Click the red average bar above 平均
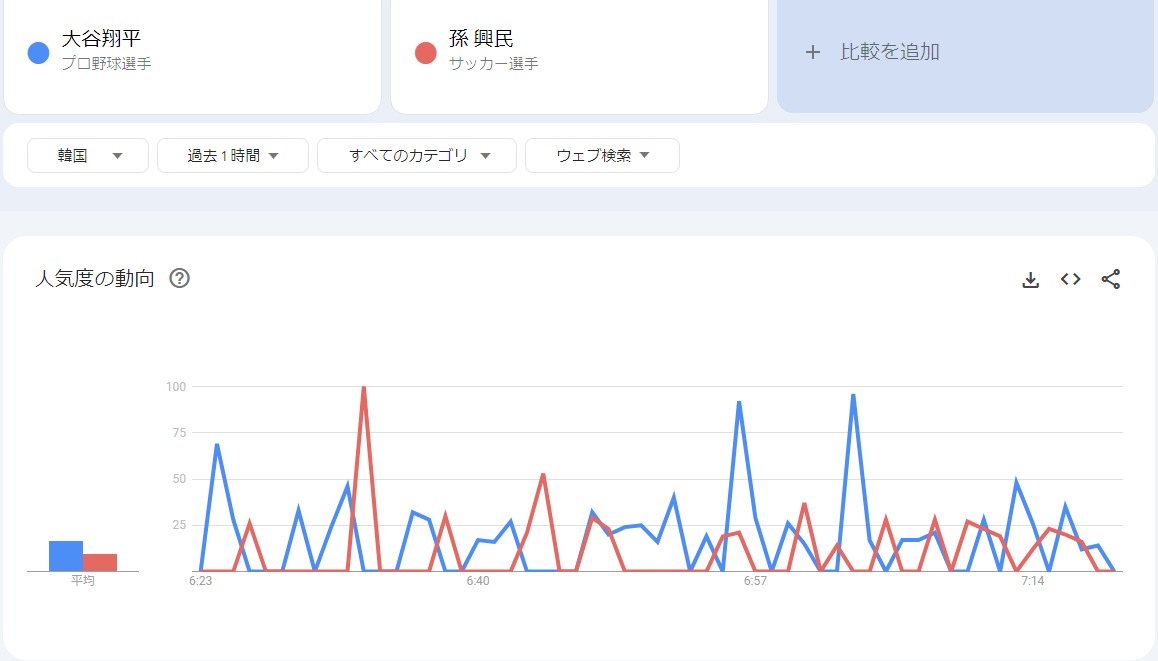The width and height of the screenshot is (1158, 661). click(100, 562)
